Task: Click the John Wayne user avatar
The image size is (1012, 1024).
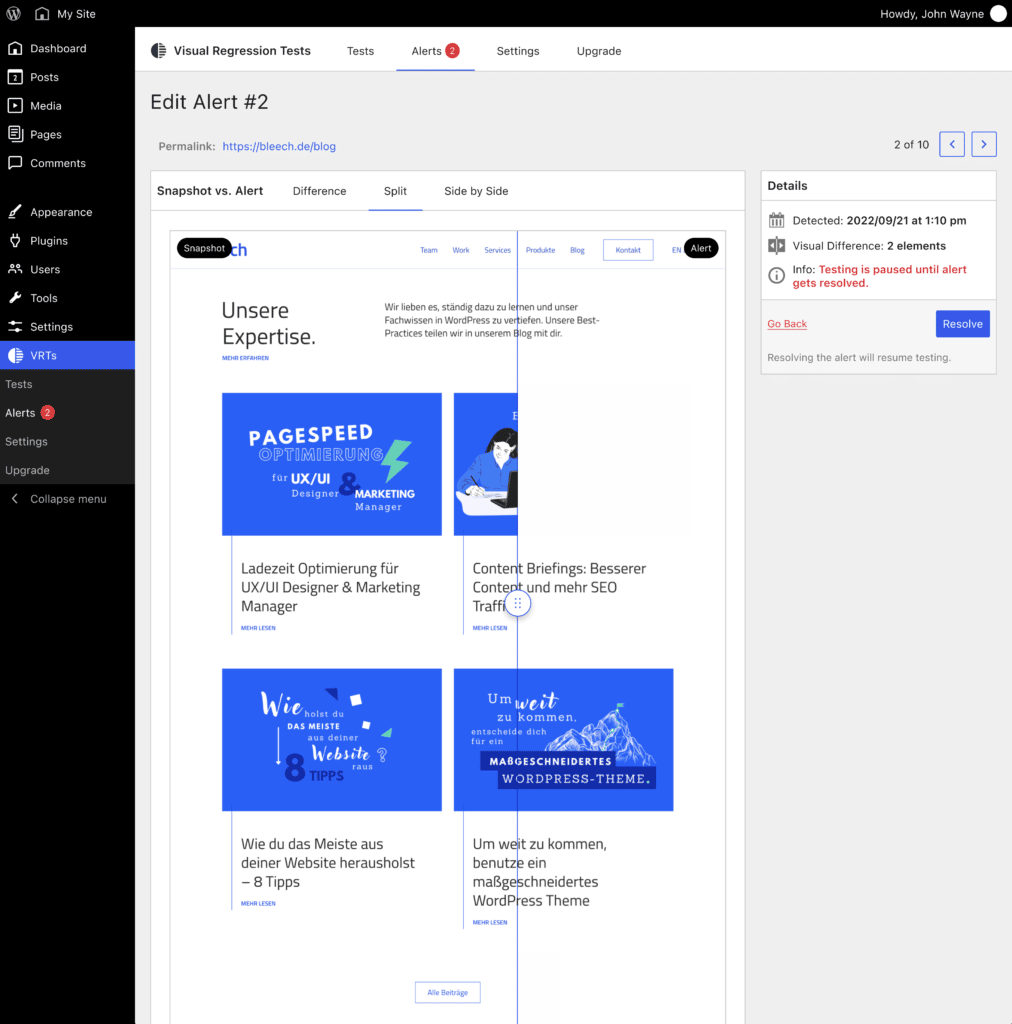Action: [x=997, y=14]
